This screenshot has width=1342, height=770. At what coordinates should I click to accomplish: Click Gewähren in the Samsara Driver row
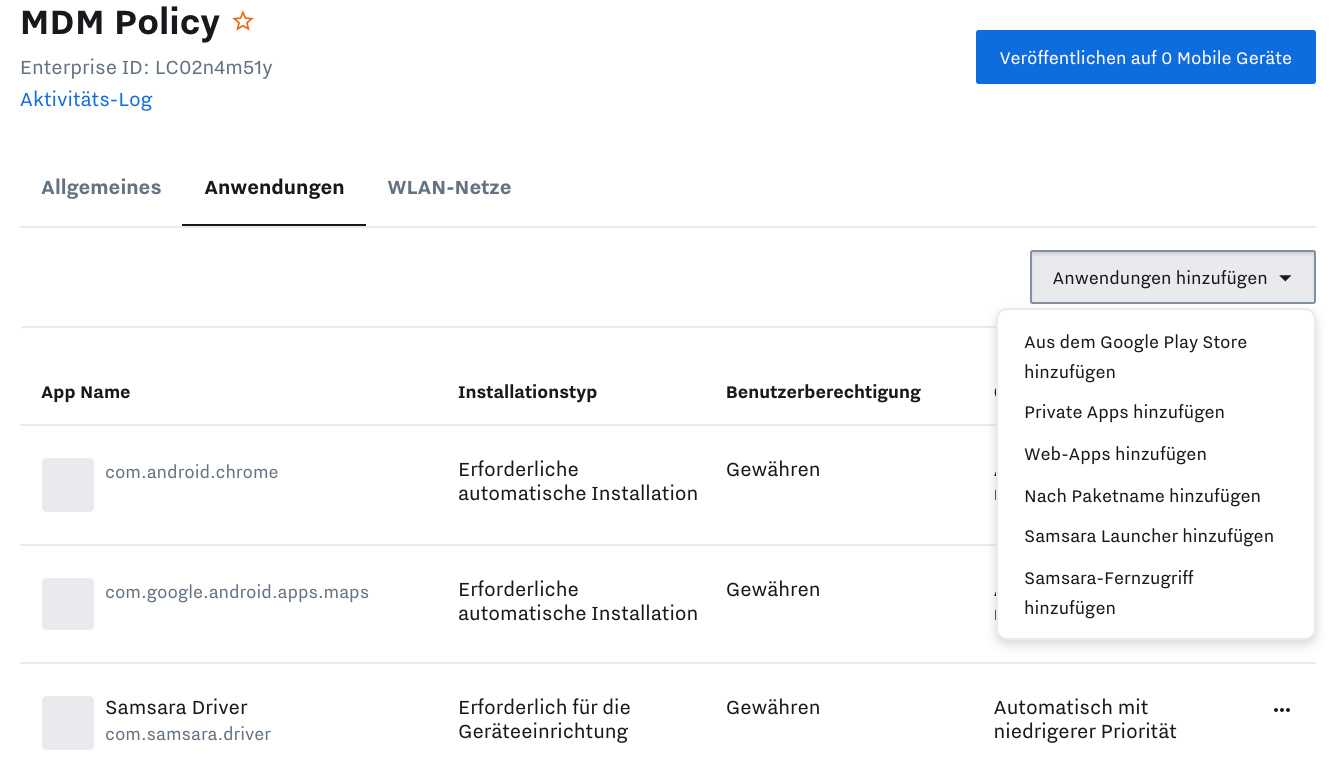point(773,707)
